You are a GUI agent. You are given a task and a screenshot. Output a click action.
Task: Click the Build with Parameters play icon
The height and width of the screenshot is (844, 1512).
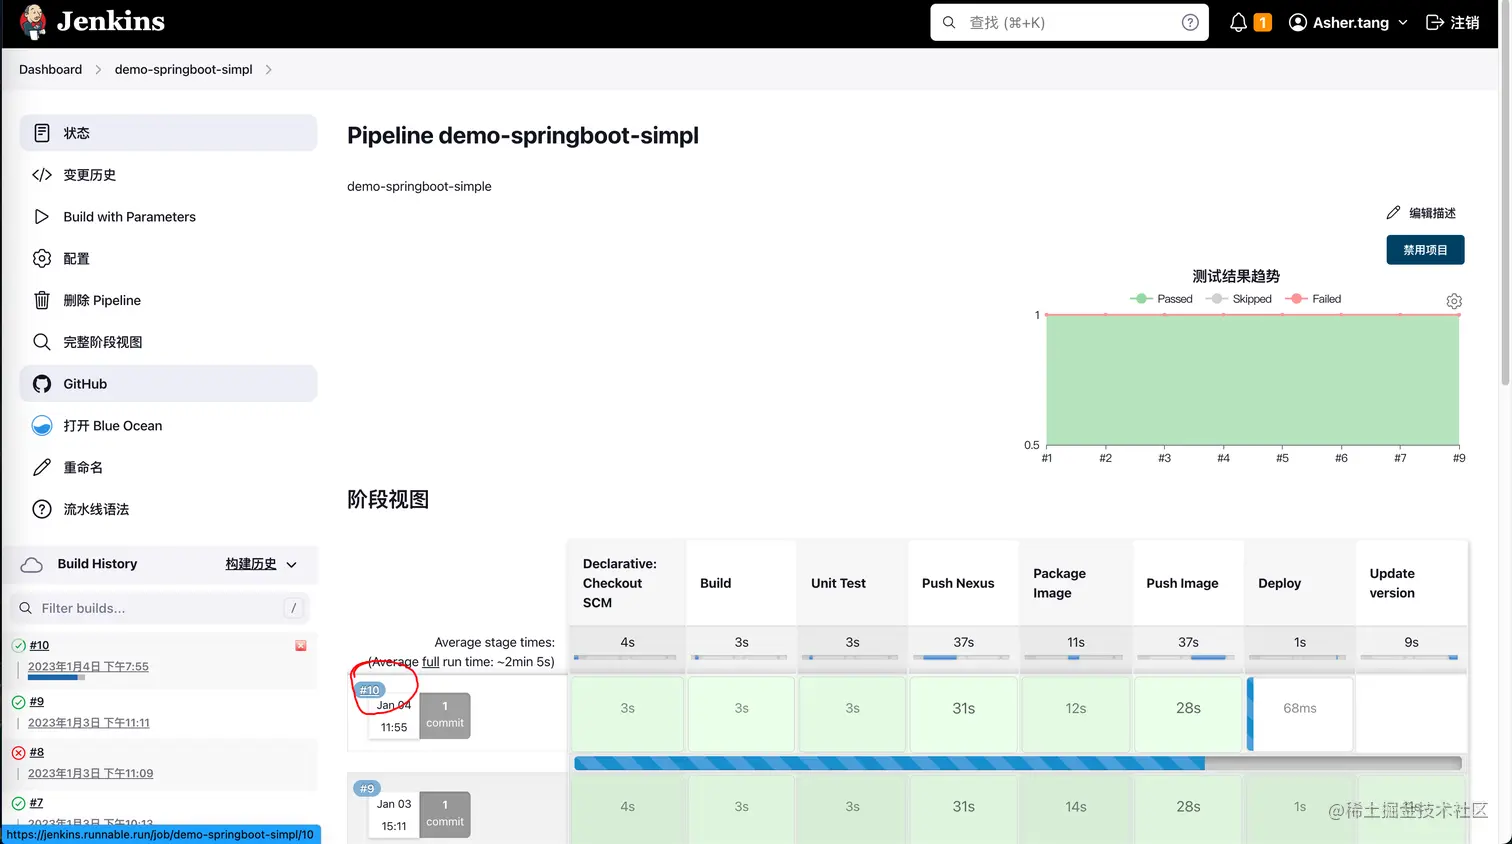42,217
